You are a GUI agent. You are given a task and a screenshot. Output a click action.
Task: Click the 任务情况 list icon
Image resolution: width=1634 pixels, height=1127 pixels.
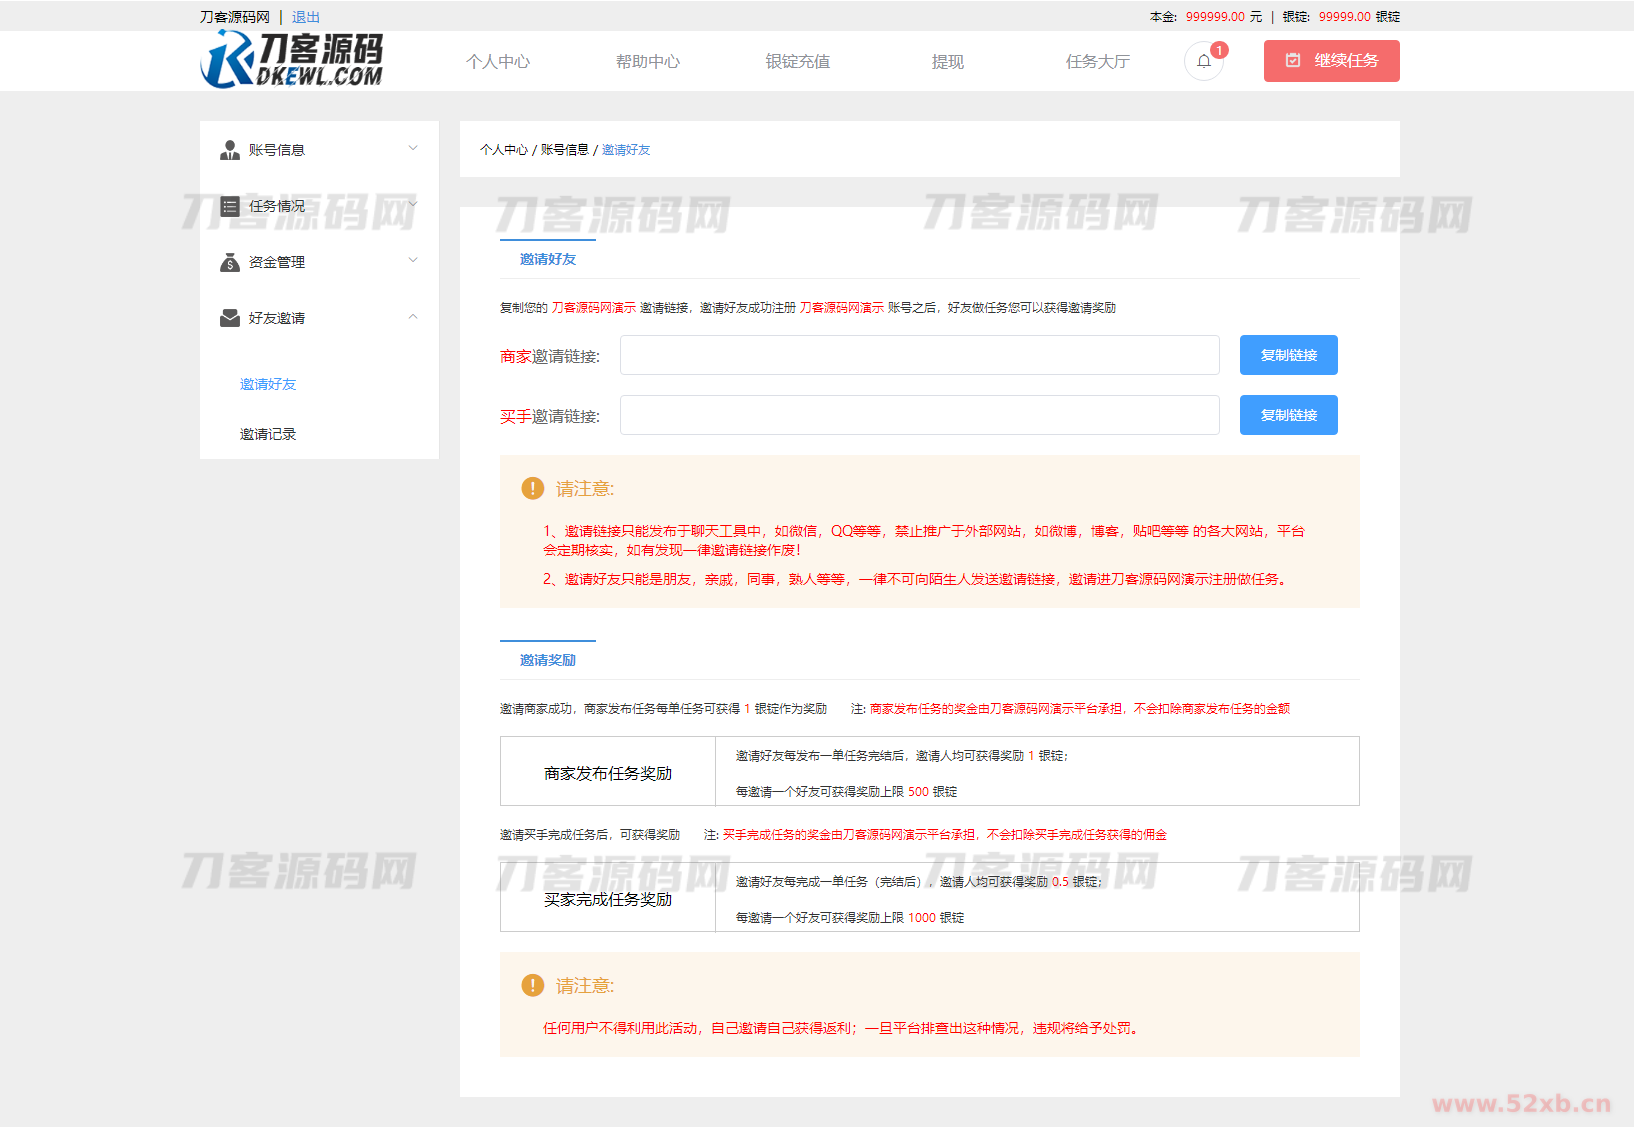pos(229,206)
